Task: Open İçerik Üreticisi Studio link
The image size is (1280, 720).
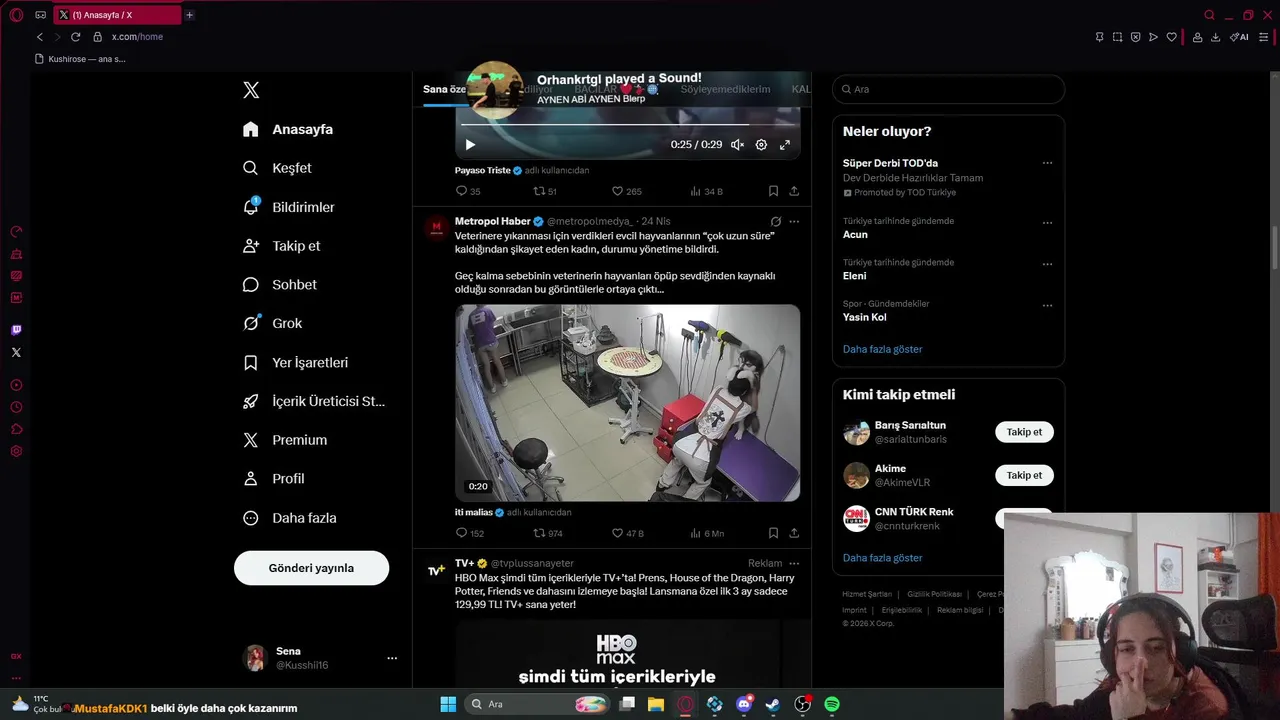Action: 314,401
